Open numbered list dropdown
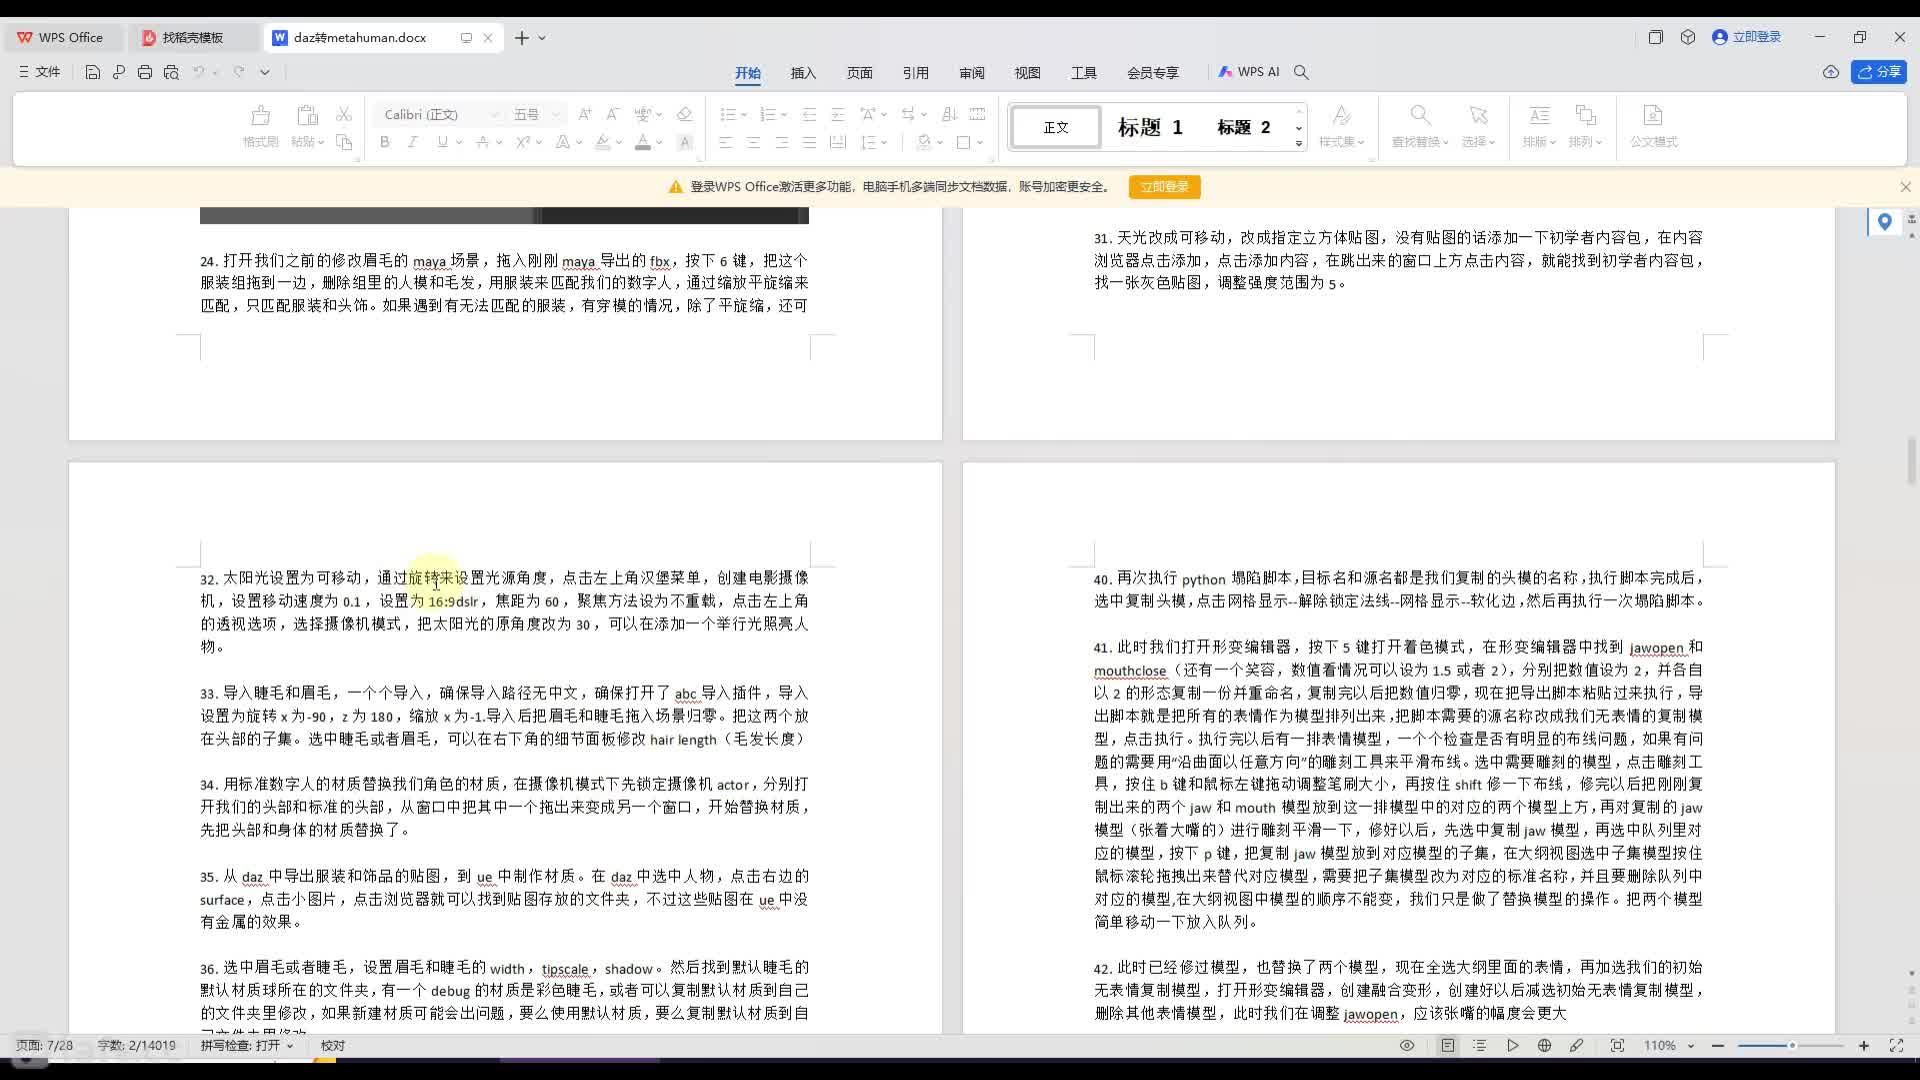Viewport: 1920px width, 1080px height. tap(784, 115)
